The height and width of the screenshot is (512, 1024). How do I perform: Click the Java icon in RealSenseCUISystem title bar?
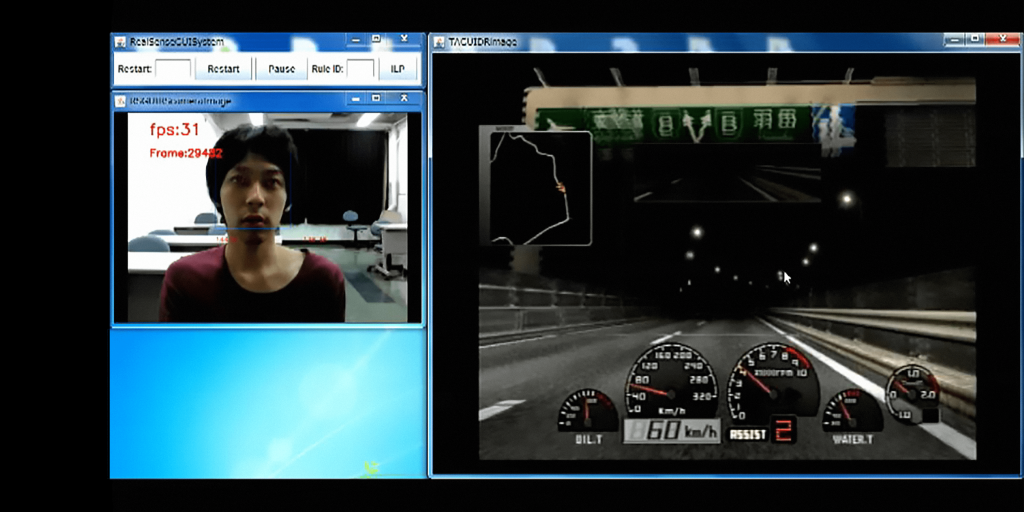120,42
